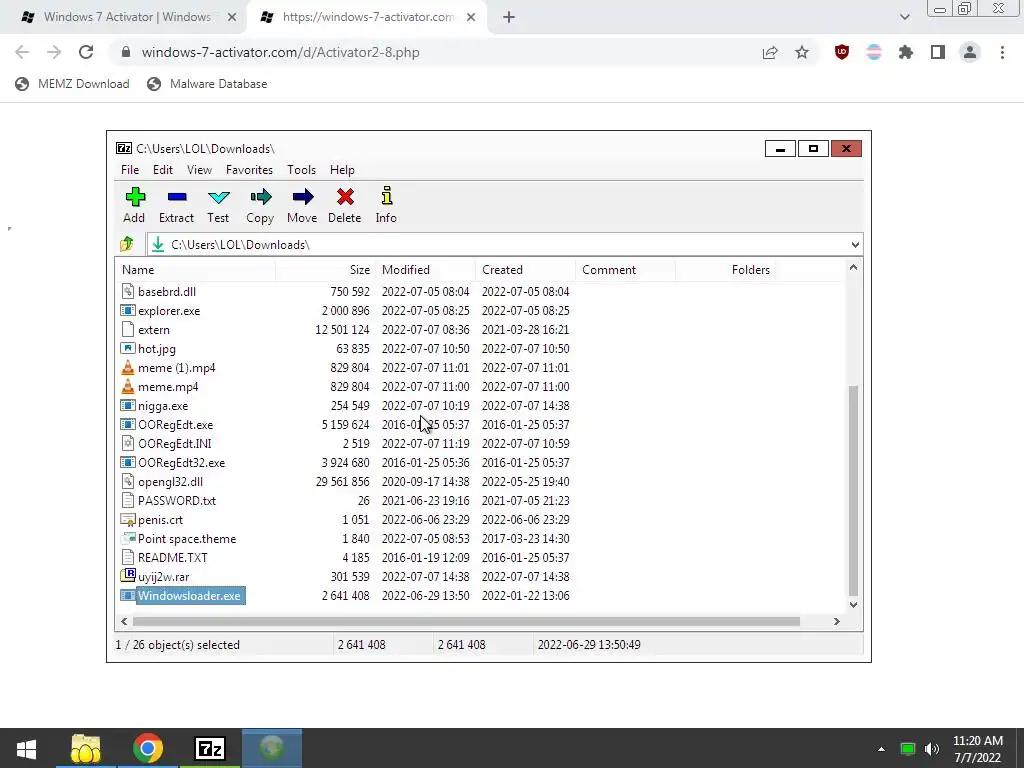Sort files by the Name column header
The image size is (1024, 768).
[x=195, y=270]
